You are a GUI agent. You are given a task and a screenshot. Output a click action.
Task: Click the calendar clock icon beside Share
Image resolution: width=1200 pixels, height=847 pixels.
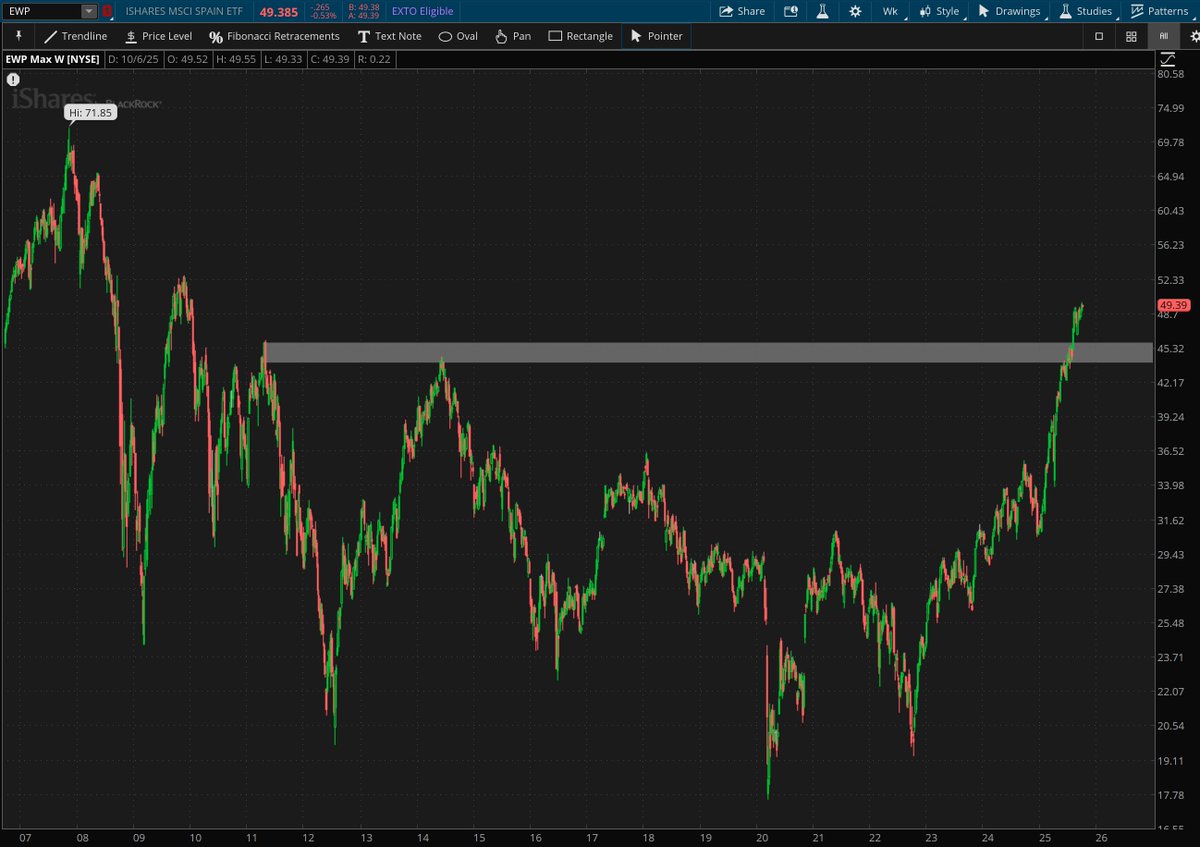pos(791,11)
